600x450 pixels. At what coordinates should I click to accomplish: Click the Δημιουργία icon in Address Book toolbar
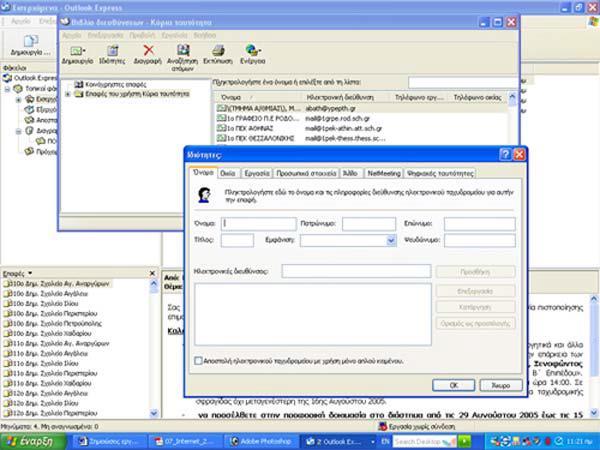click(x=77, y=51)
